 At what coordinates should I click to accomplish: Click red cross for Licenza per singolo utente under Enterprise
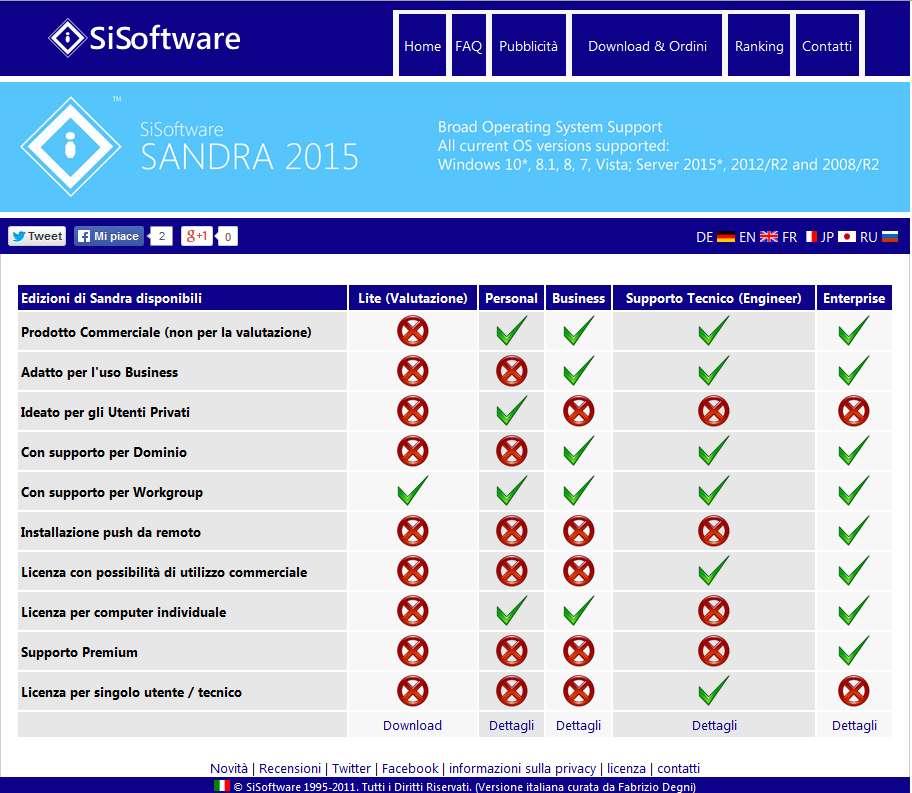click(854, 691)
